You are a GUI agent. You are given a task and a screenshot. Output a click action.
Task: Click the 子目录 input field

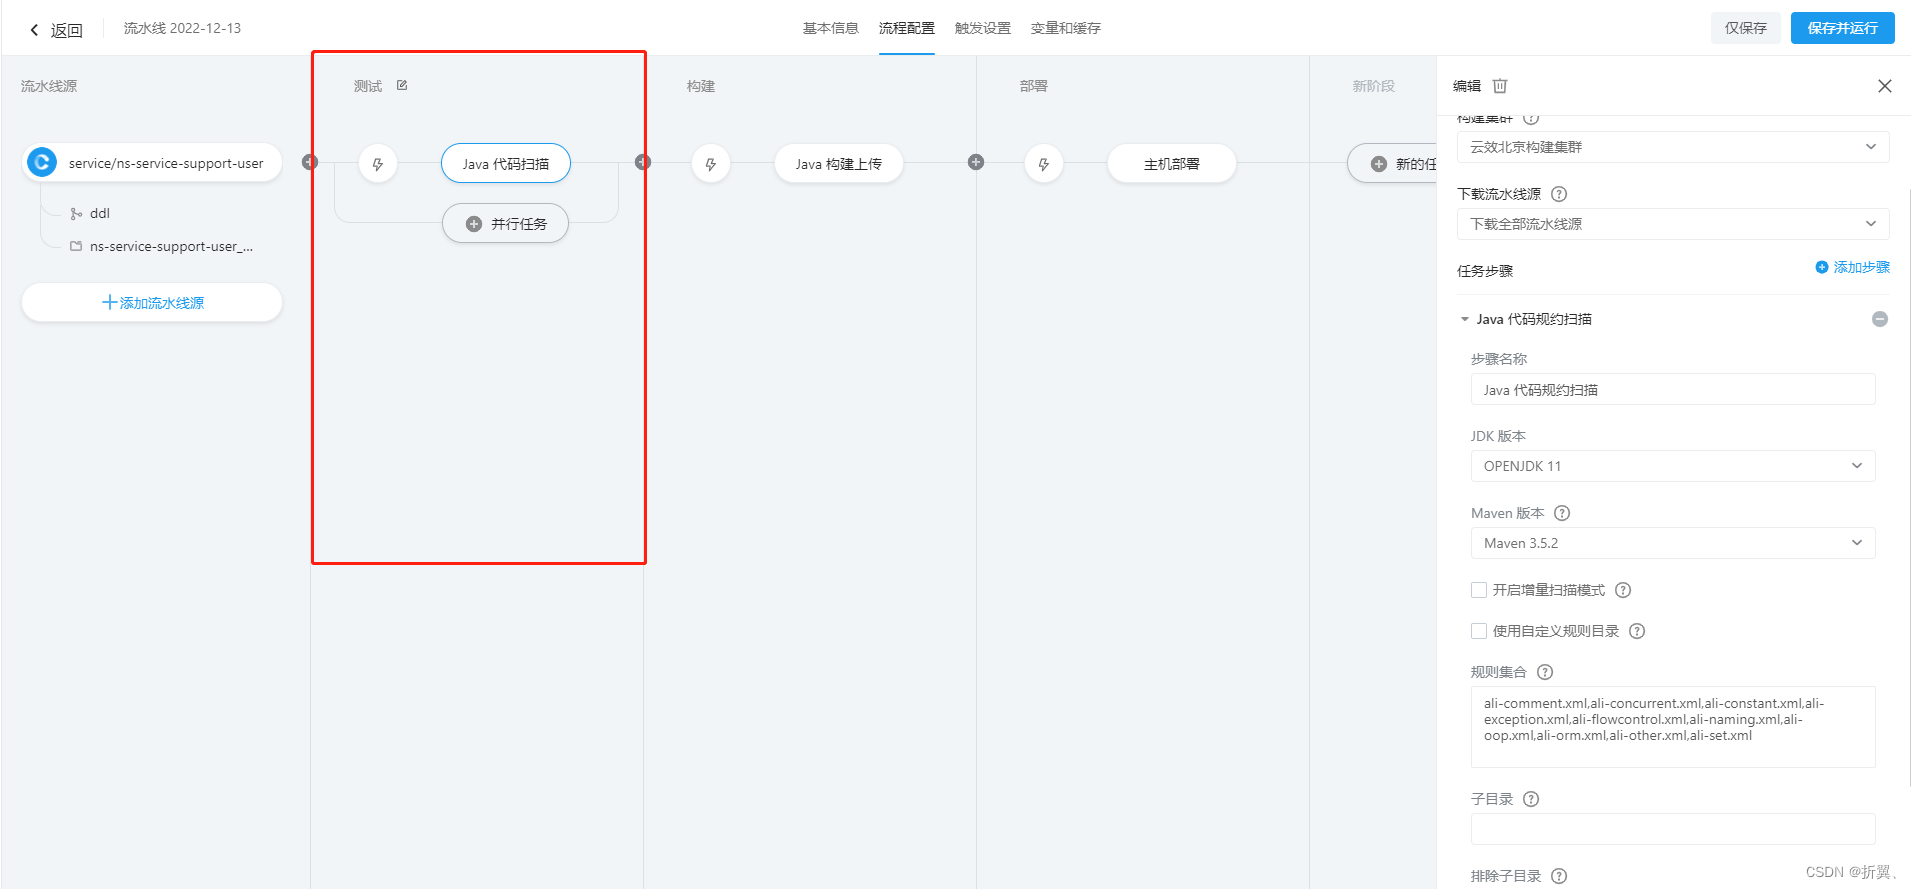point(1673,829)
